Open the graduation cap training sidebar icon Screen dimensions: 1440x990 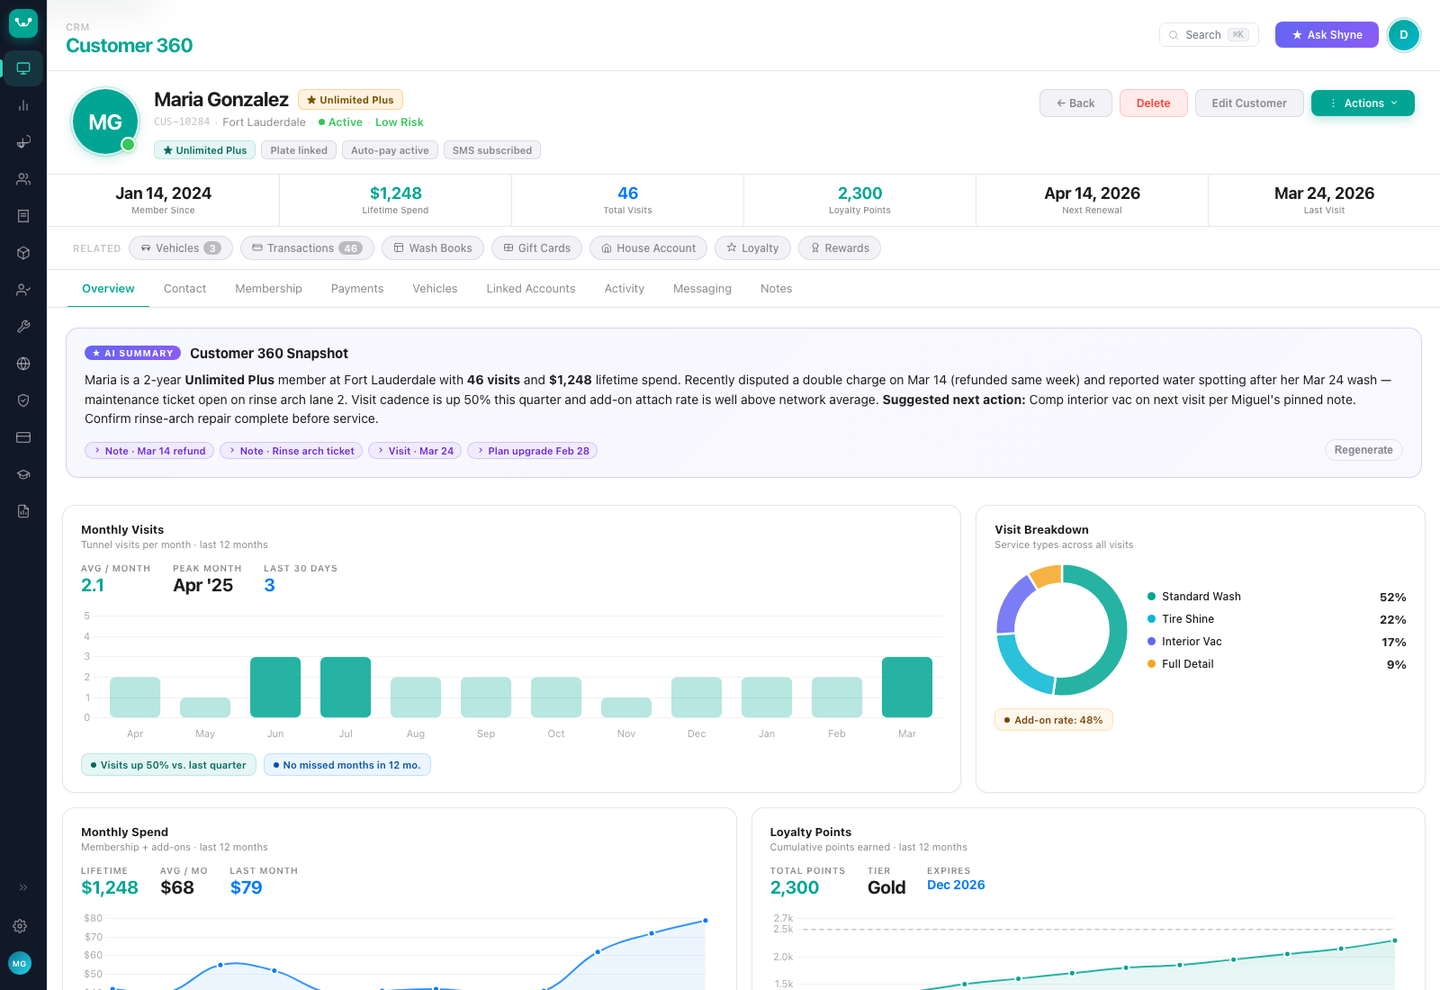[x=23, y=474]
